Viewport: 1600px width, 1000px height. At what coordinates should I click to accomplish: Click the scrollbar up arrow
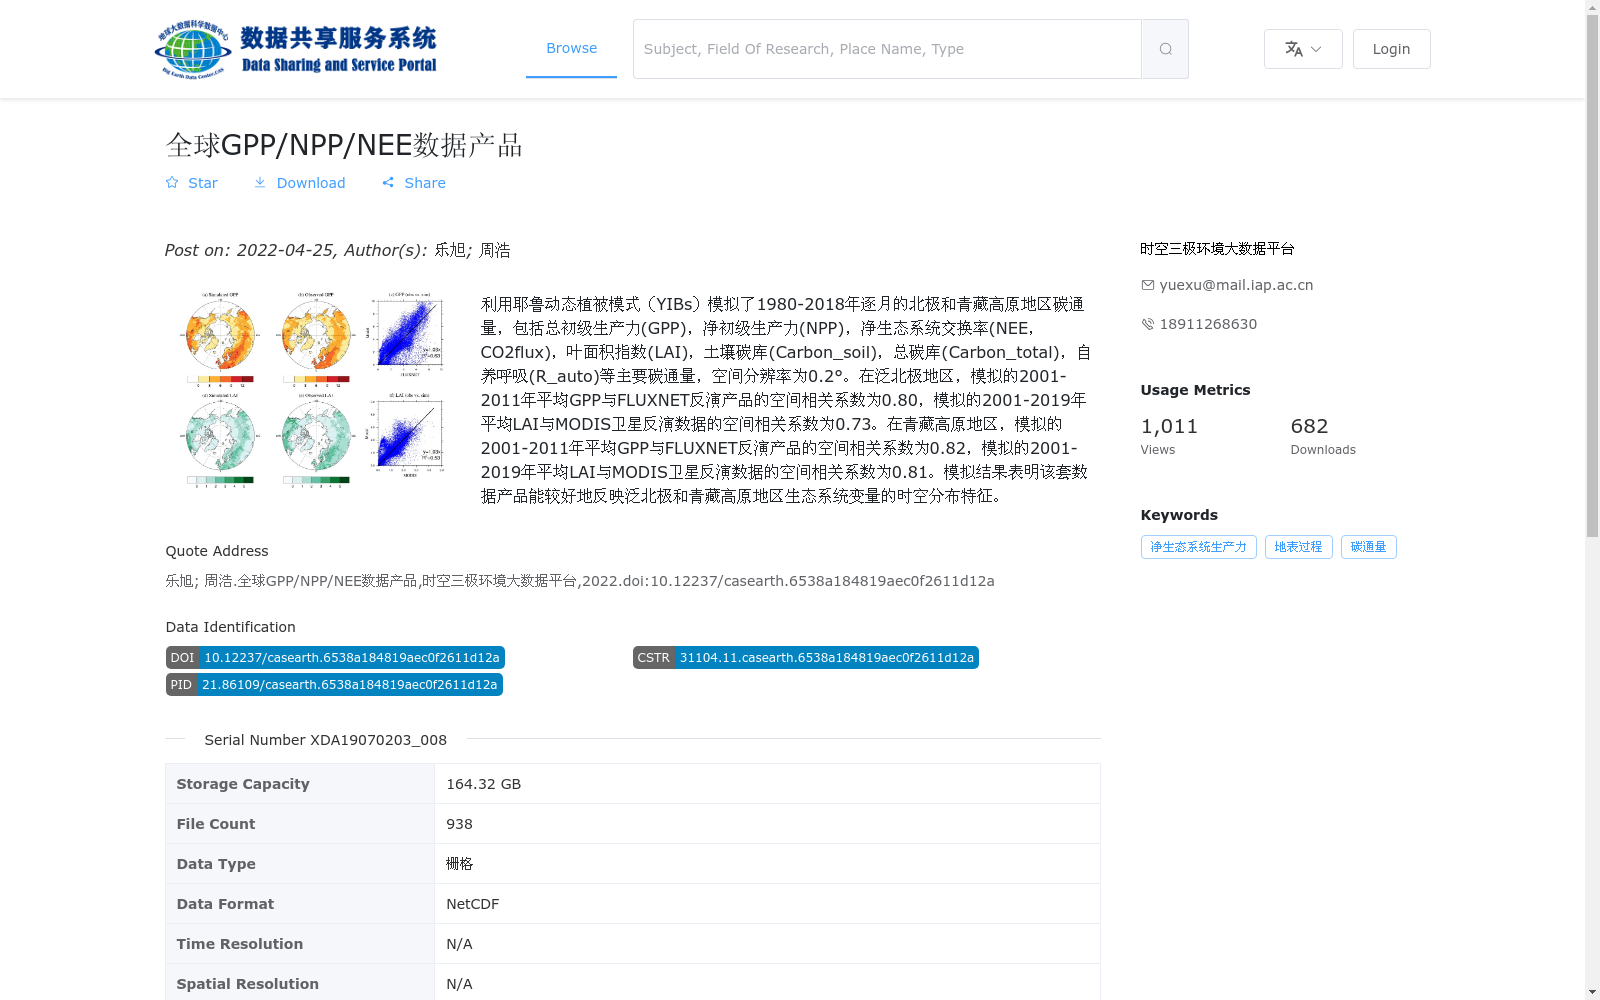[1592, 7]
